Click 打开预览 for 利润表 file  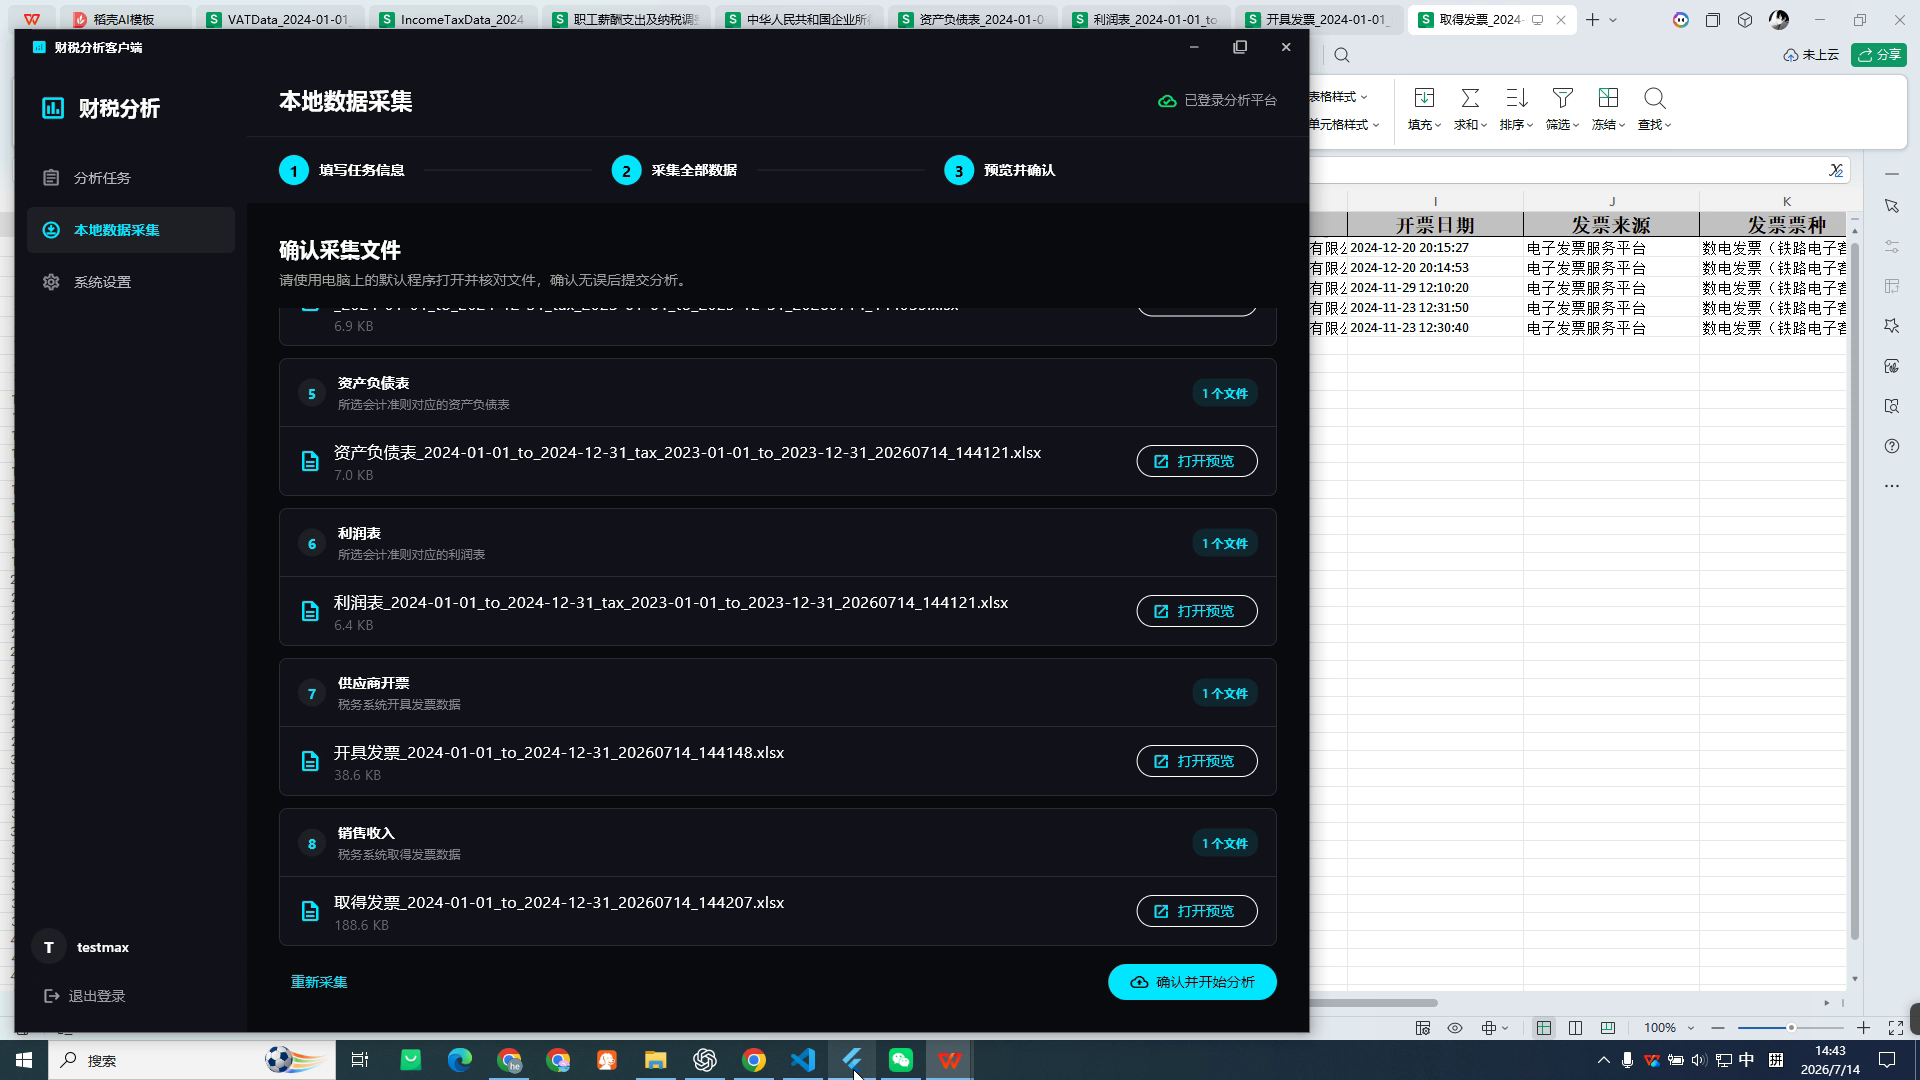pos(1196,611)
